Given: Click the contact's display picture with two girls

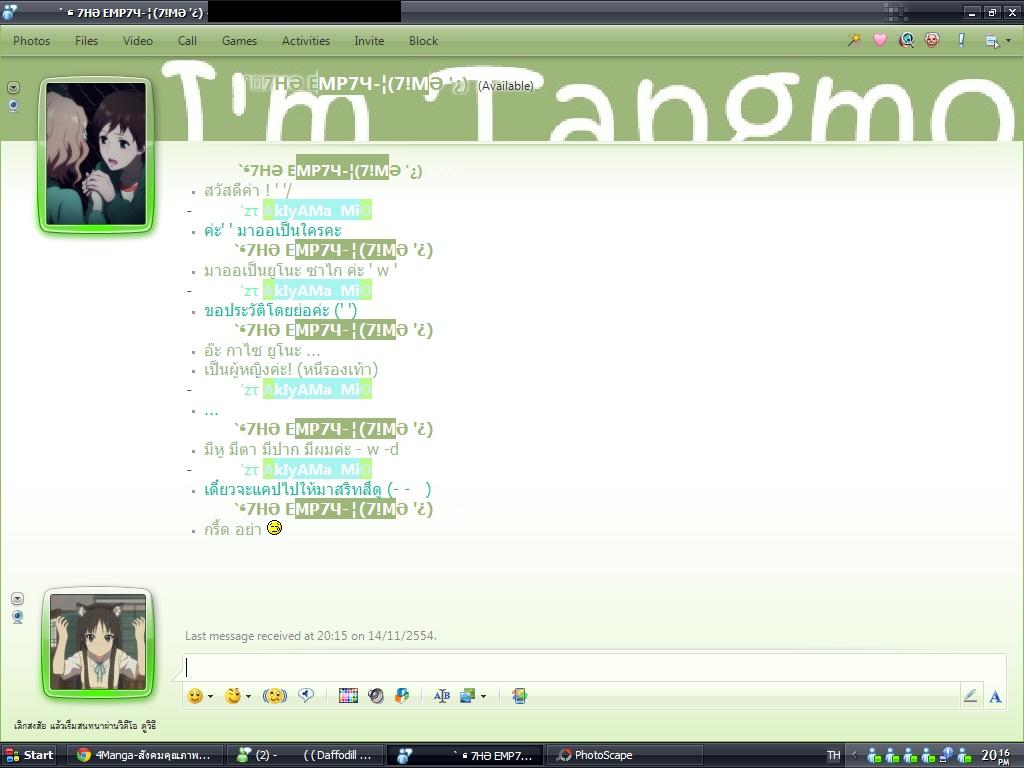Looking at the screenshot, I should (96, 154).
